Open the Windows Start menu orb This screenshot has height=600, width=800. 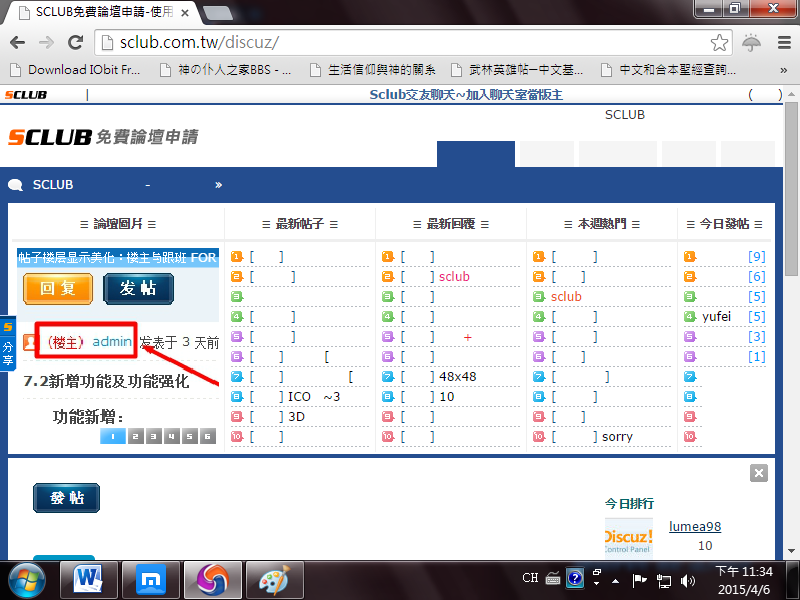[27, 581]
